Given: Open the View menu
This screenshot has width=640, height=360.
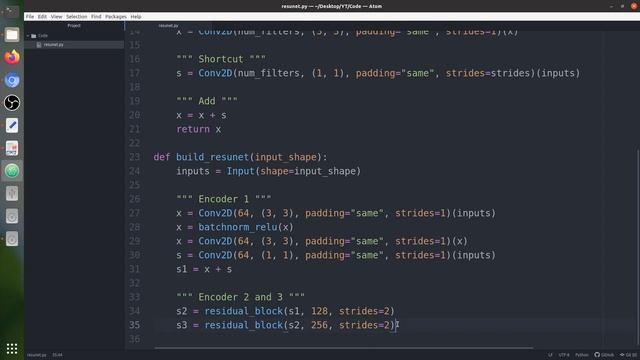Looking at the screenshot, I should [x=56, y=17].
